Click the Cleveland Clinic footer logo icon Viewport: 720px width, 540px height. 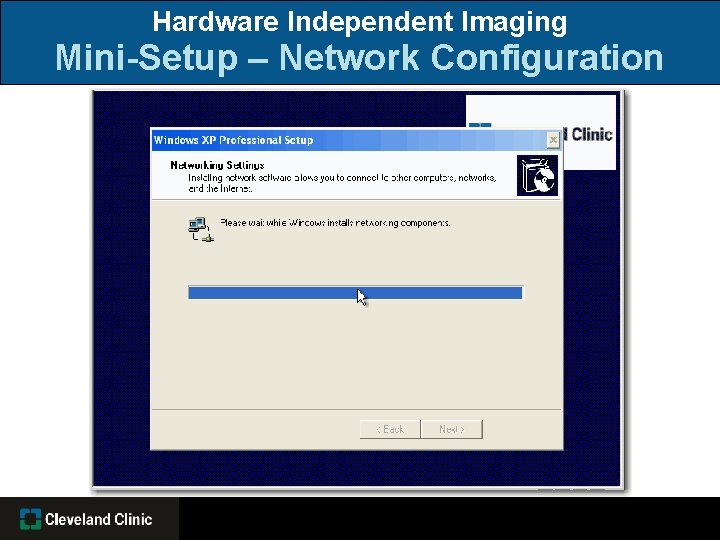click(x=30, y=519)
